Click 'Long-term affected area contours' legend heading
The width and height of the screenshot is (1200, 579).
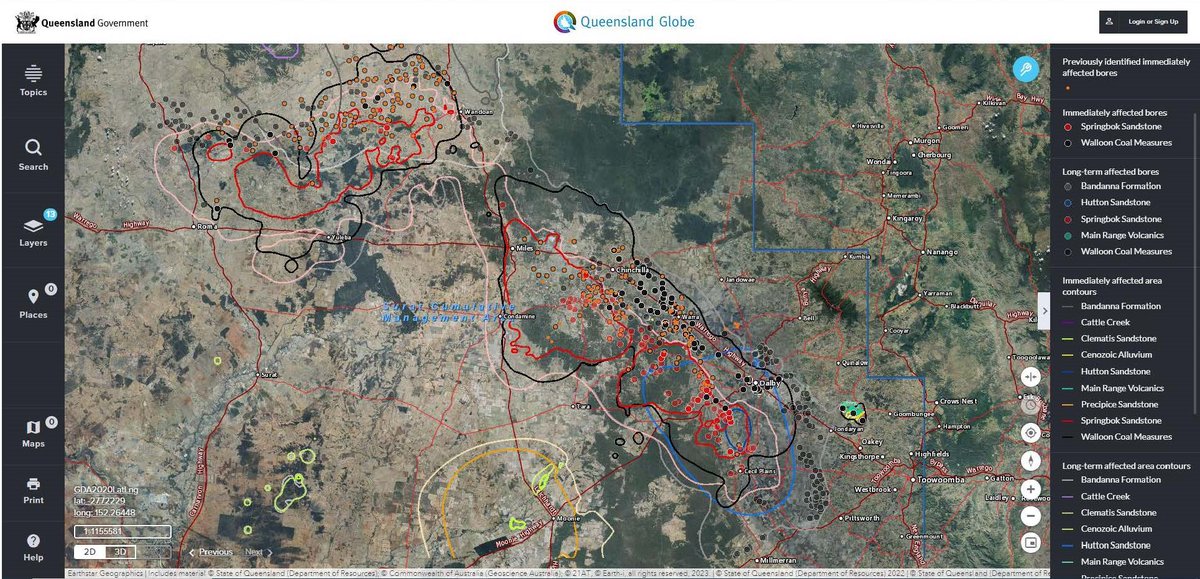(1126, 466)
